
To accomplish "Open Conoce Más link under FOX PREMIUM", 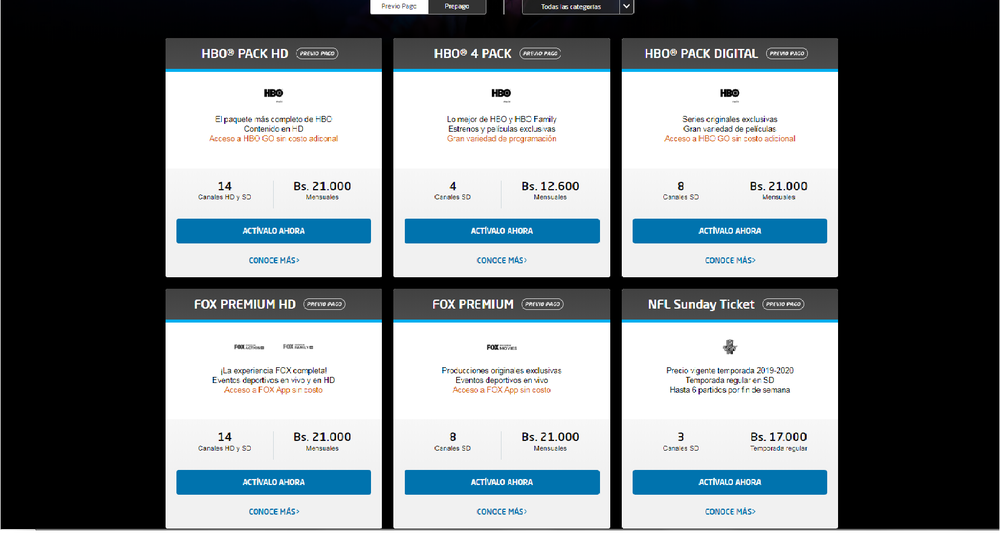I will click(501, 511).
